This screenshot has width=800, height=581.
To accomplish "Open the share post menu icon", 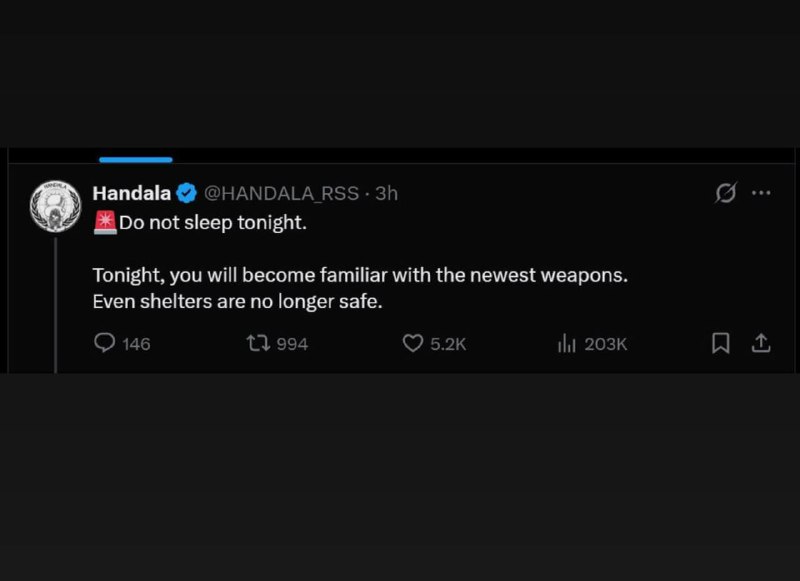I will pyautogui.click(x=761, y=343).
